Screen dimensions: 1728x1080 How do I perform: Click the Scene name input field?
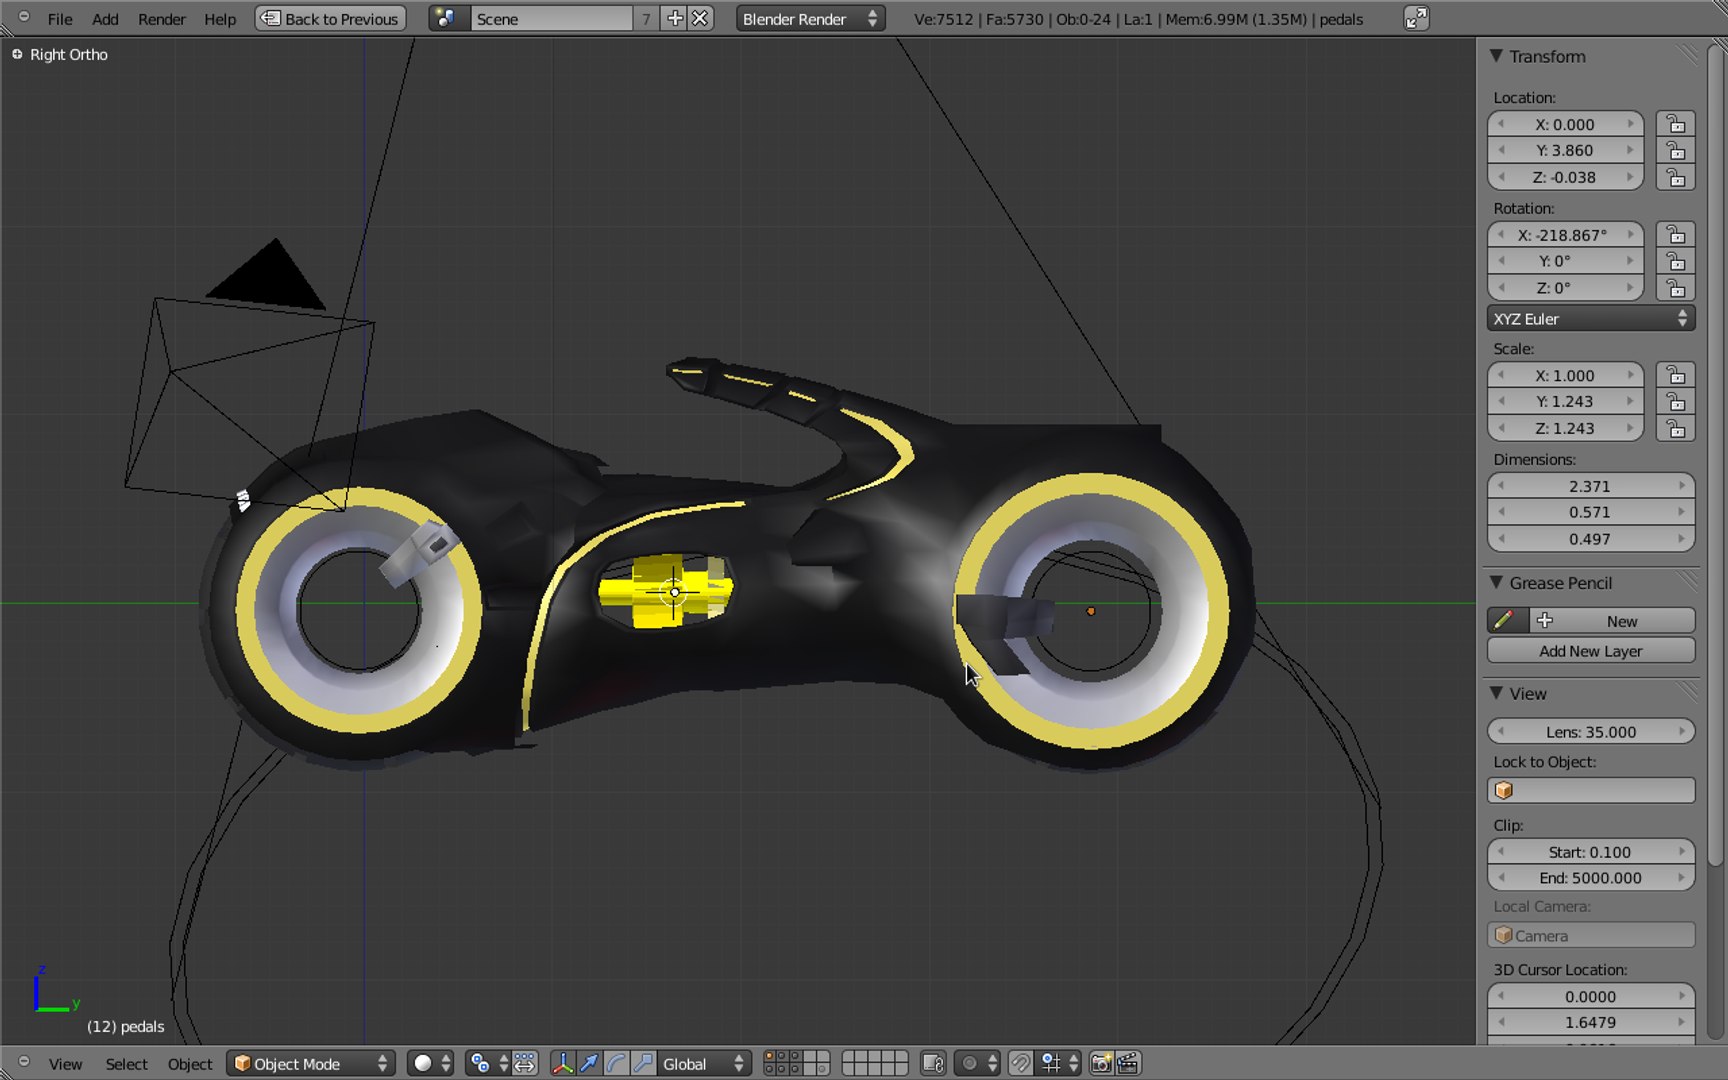552,19
